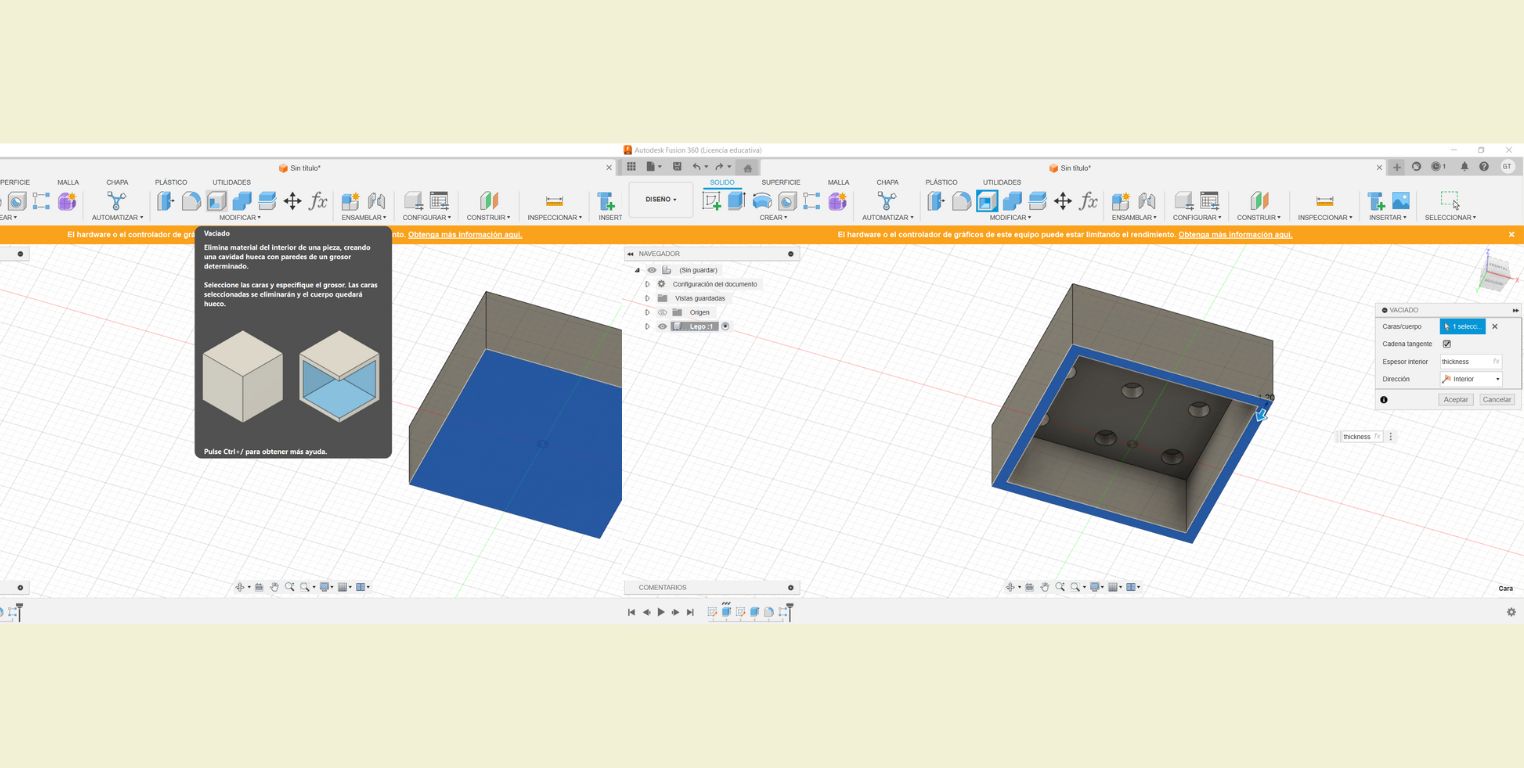This screenshot has width=1524, height=768.
Task: Toggle the COMENTARIOS panel pin dot
Action: pyautogui.click(x=791, y=588)
